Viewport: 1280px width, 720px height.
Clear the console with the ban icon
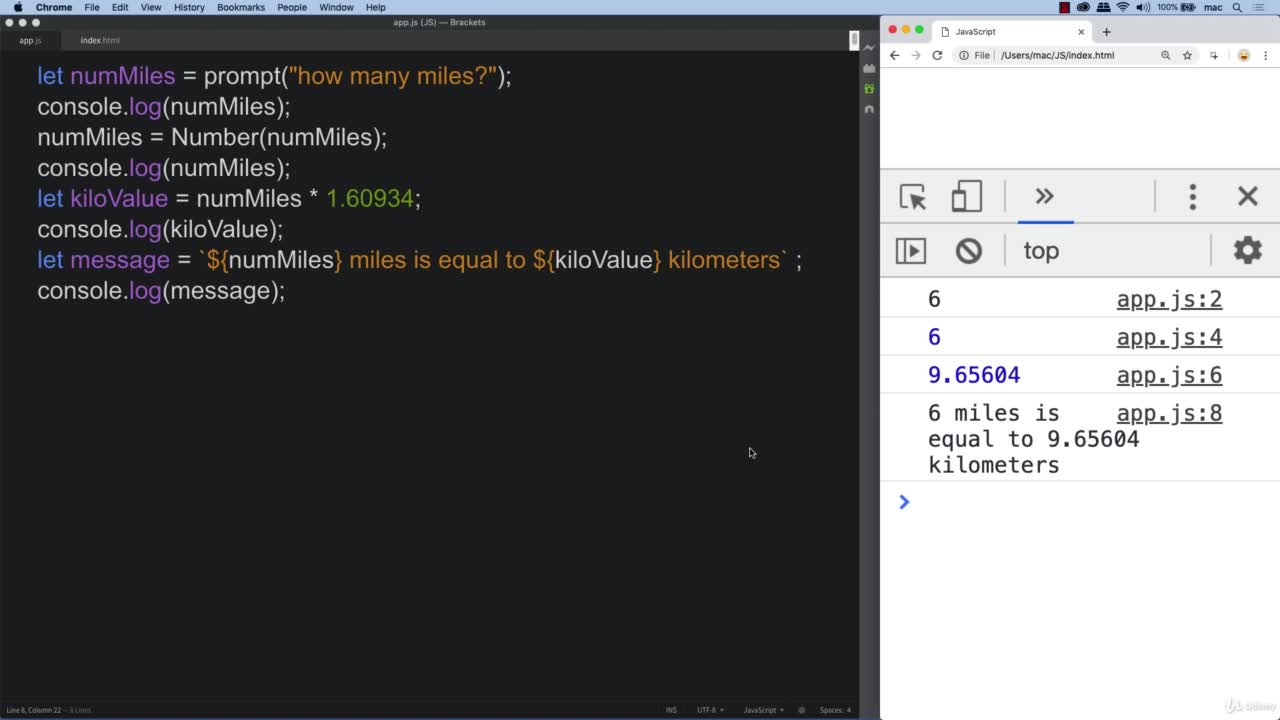pos(968,250)
